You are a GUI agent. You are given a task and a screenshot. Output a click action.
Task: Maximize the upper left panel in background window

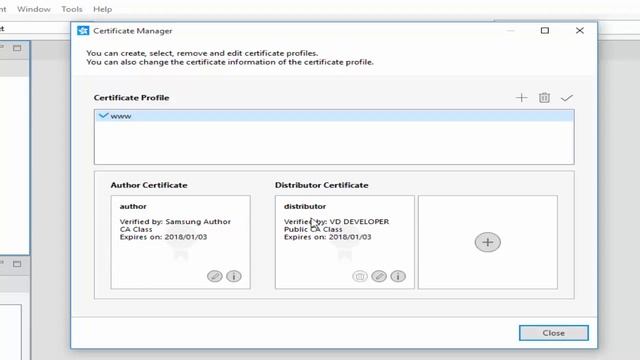point(17,48)
